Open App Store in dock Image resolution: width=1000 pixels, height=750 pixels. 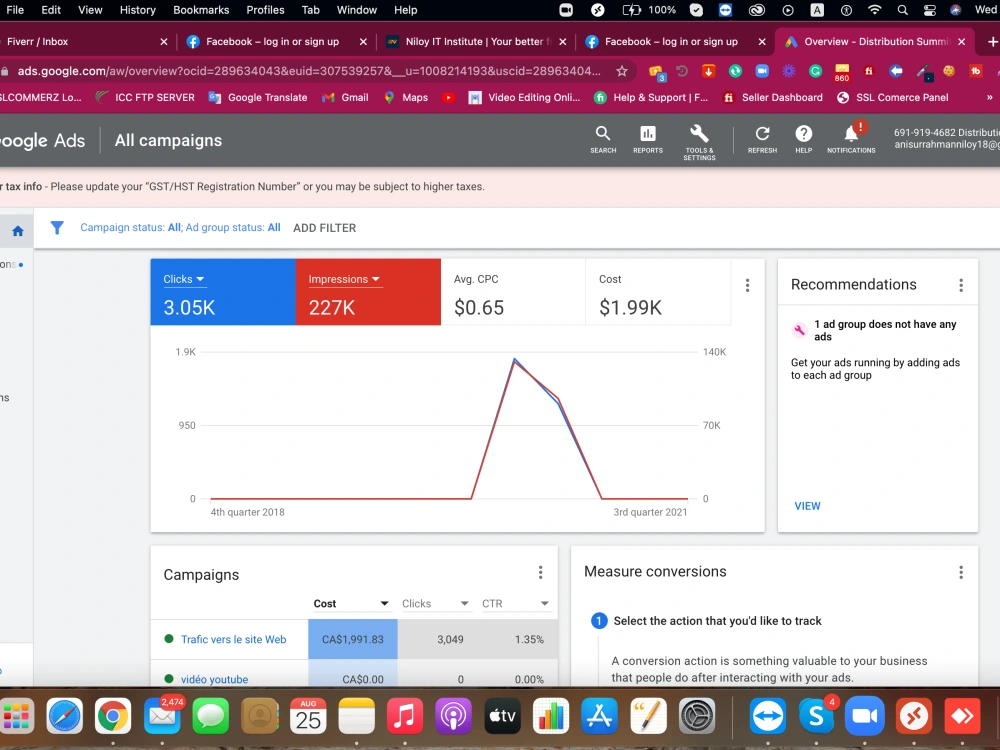599,716
